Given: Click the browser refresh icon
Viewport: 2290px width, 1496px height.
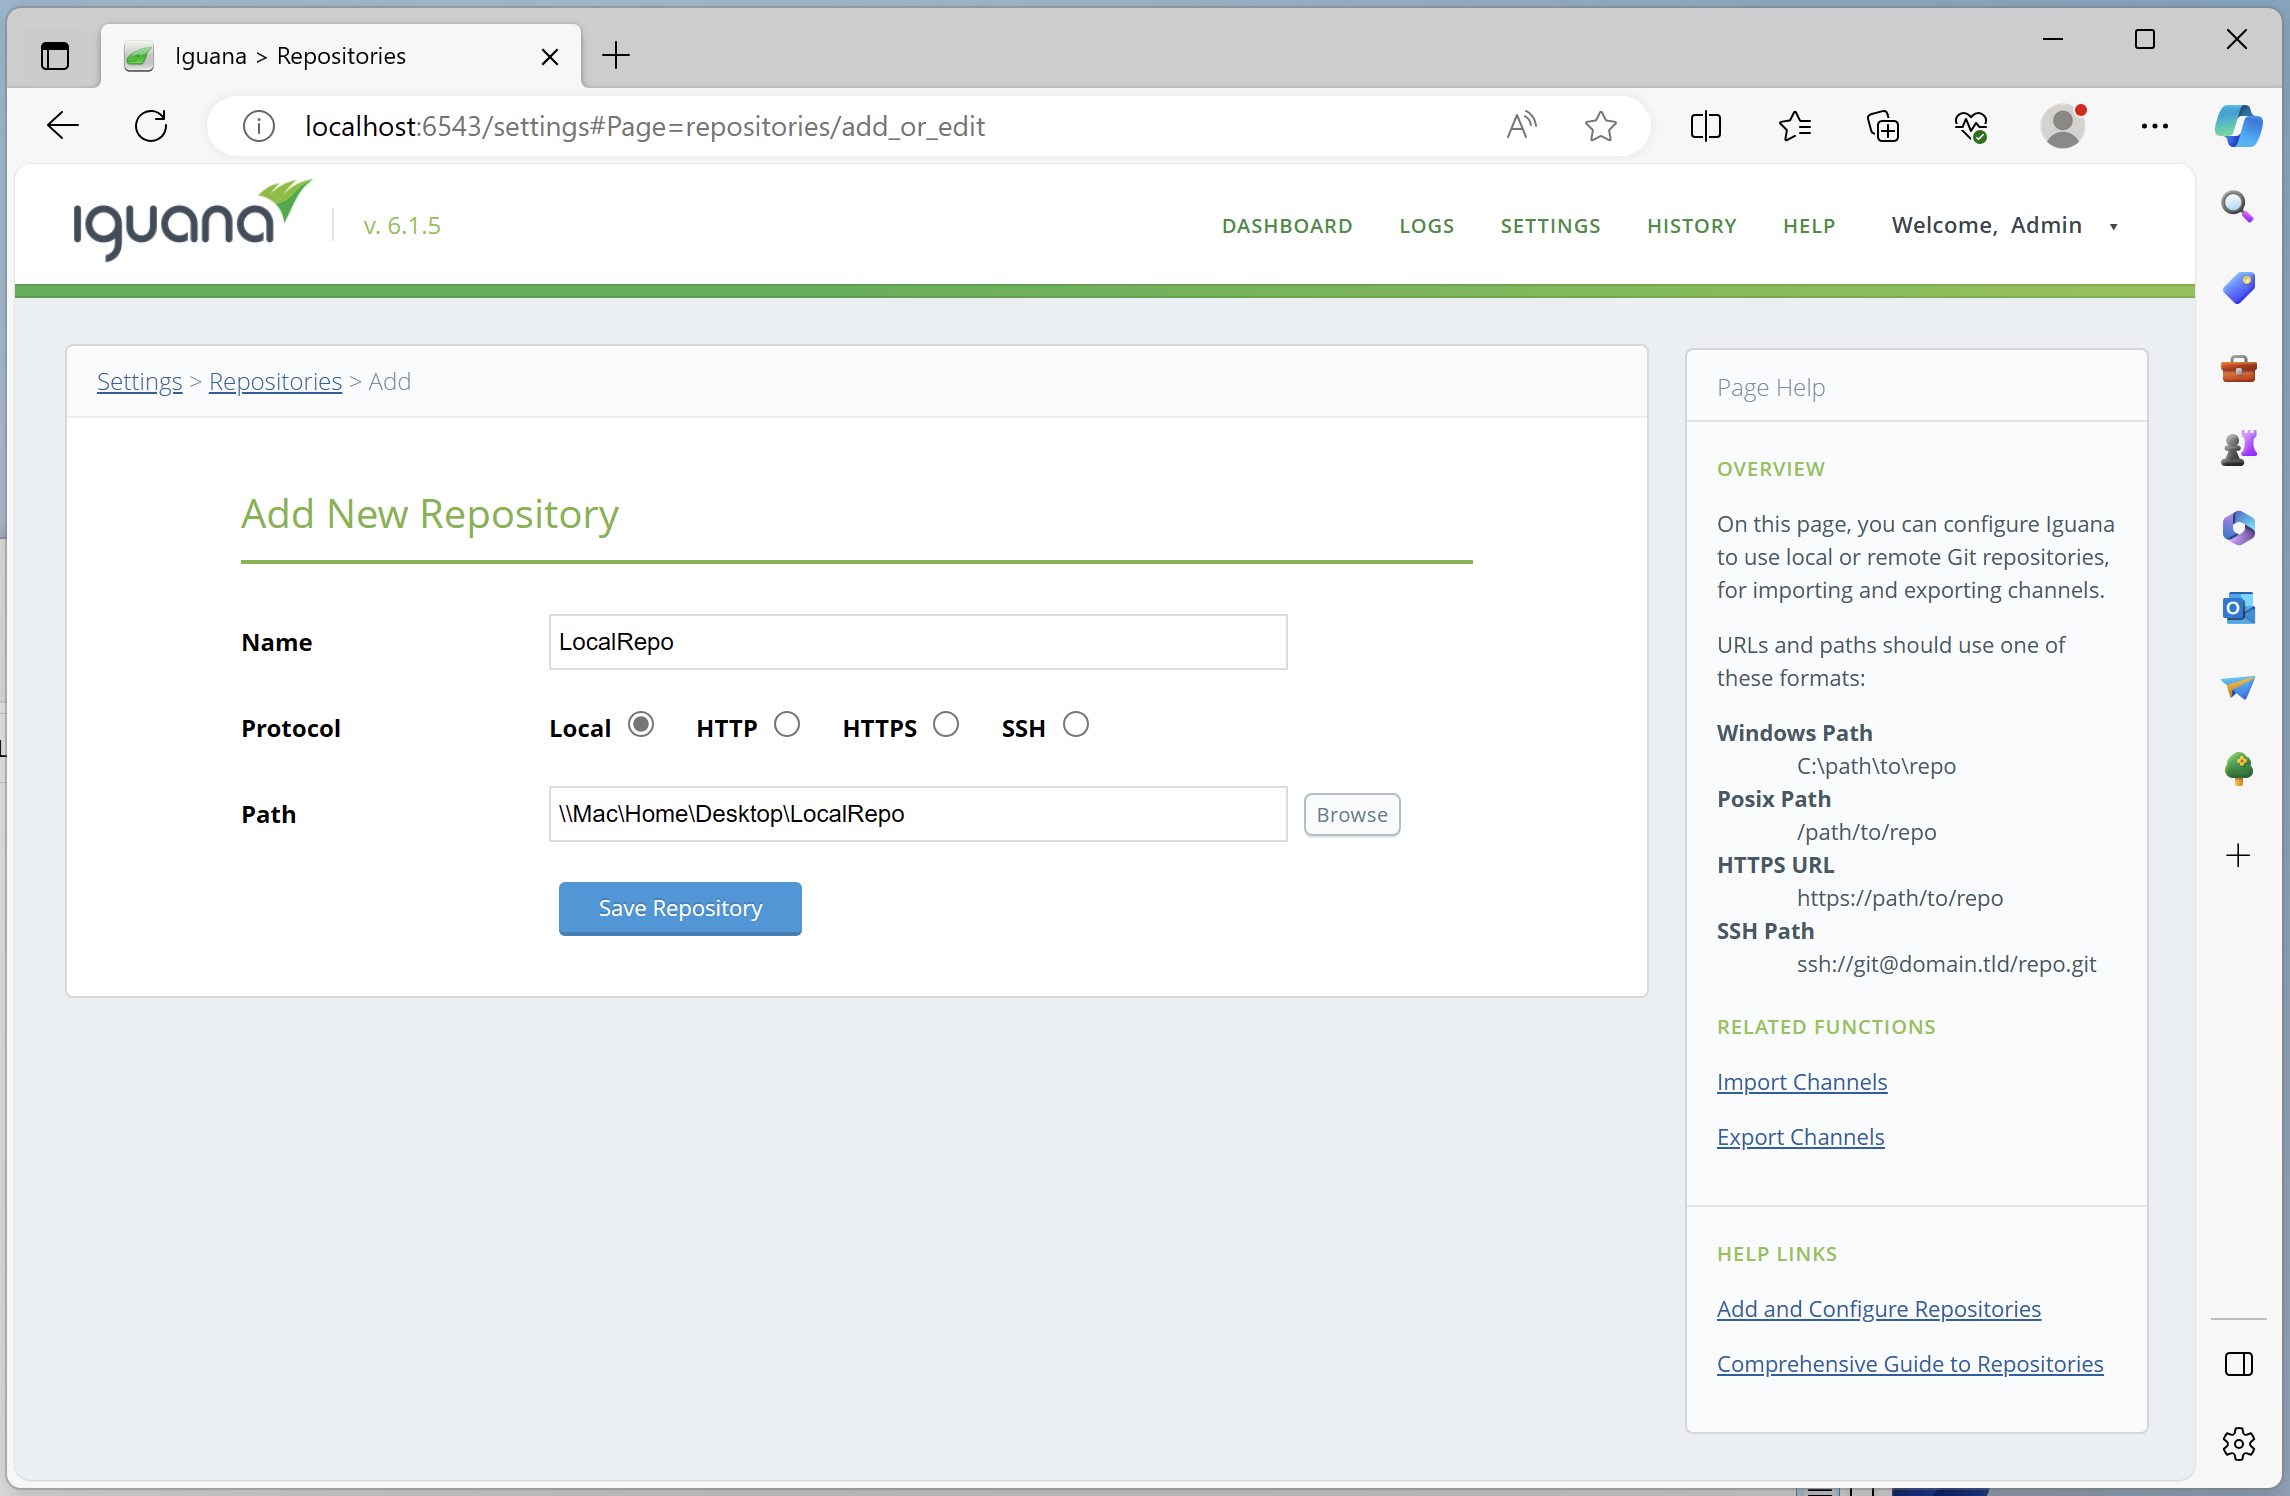Looking at the screenshot, I should [151, 126].
